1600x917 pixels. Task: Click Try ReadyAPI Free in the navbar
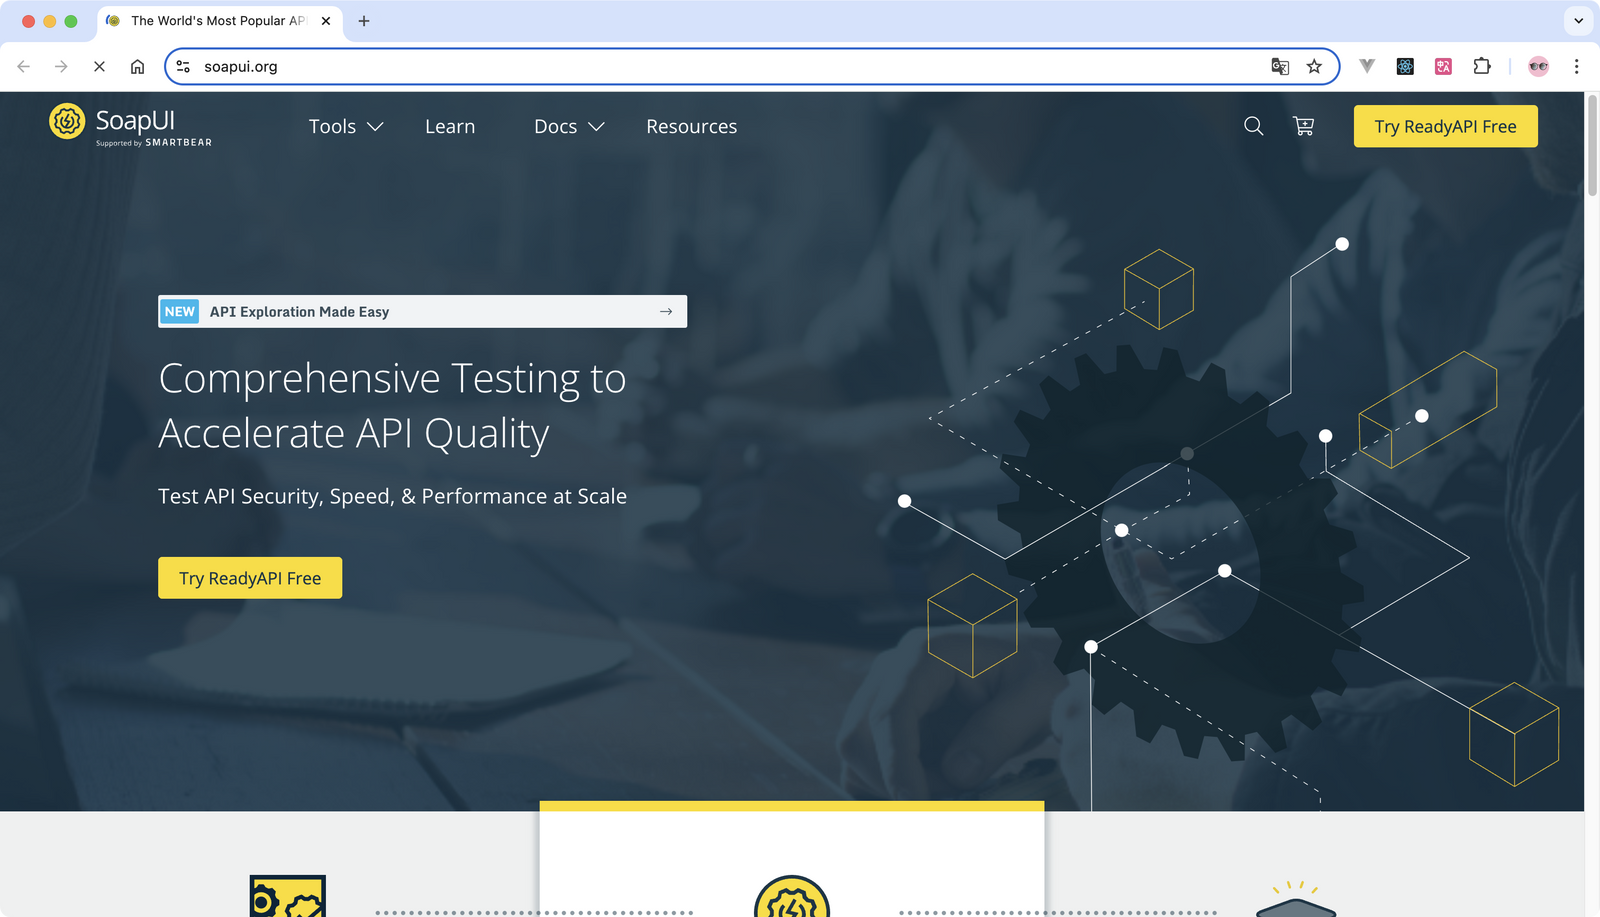coord(1445,126)
